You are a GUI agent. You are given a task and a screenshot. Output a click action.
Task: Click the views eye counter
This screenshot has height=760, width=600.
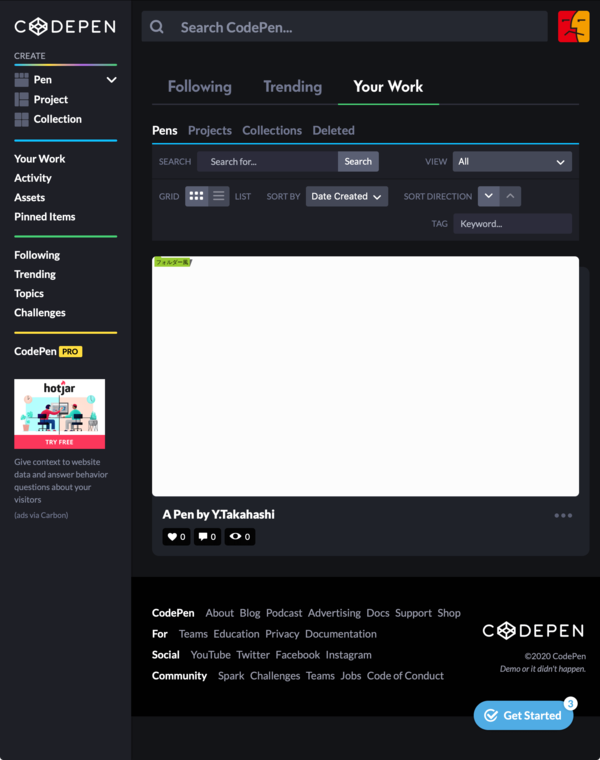tap(240, 537)
